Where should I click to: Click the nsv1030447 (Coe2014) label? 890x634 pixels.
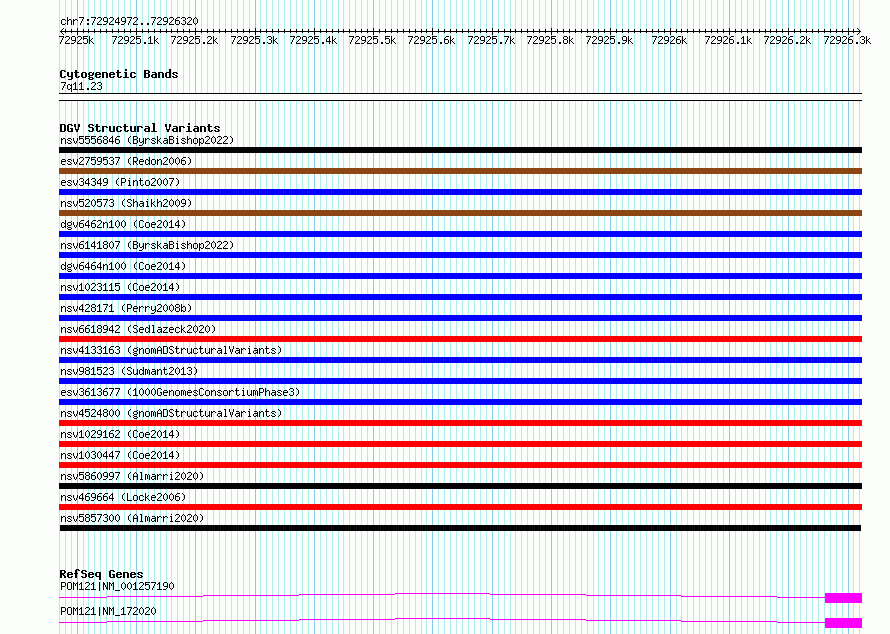click(x=120, y=455)
